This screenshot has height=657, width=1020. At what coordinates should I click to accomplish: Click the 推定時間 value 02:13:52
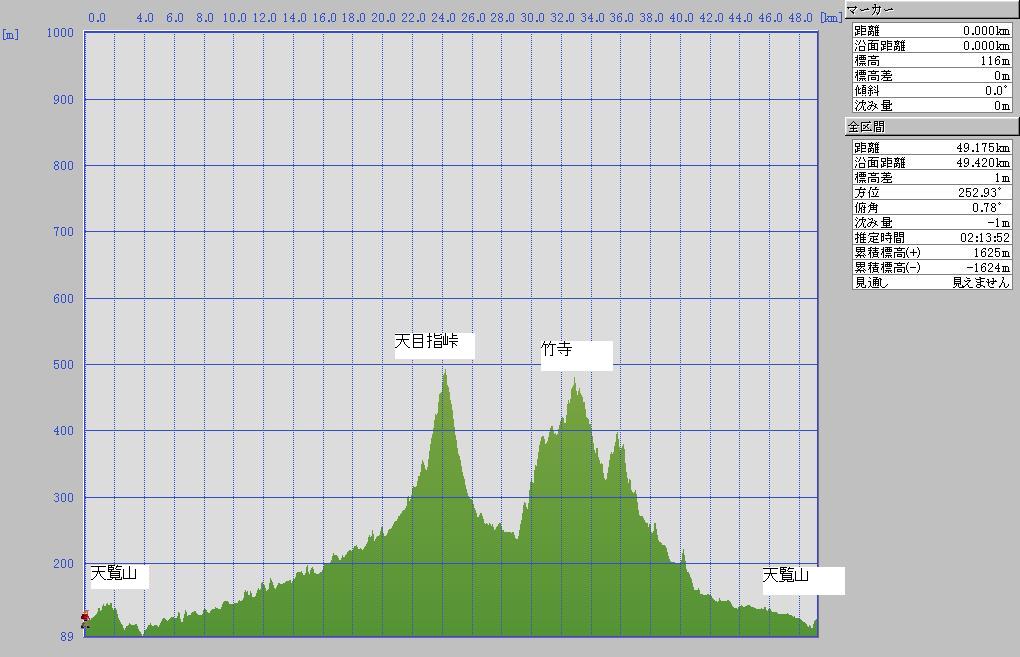tap(984, 238)
